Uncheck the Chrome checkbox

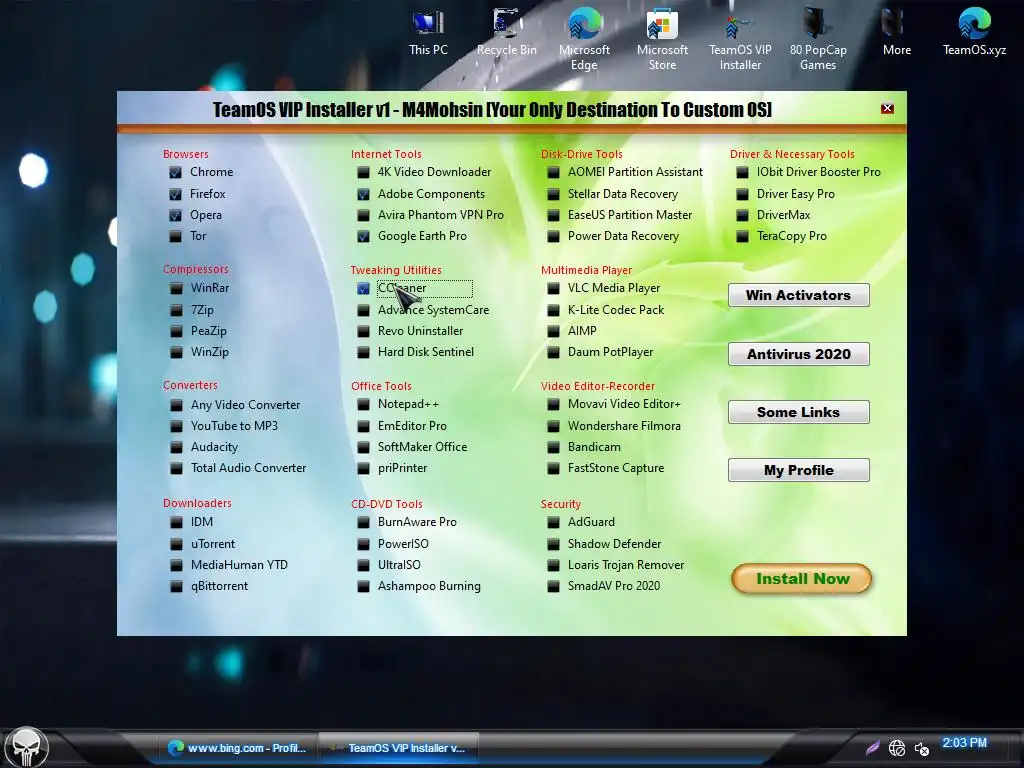176,172
